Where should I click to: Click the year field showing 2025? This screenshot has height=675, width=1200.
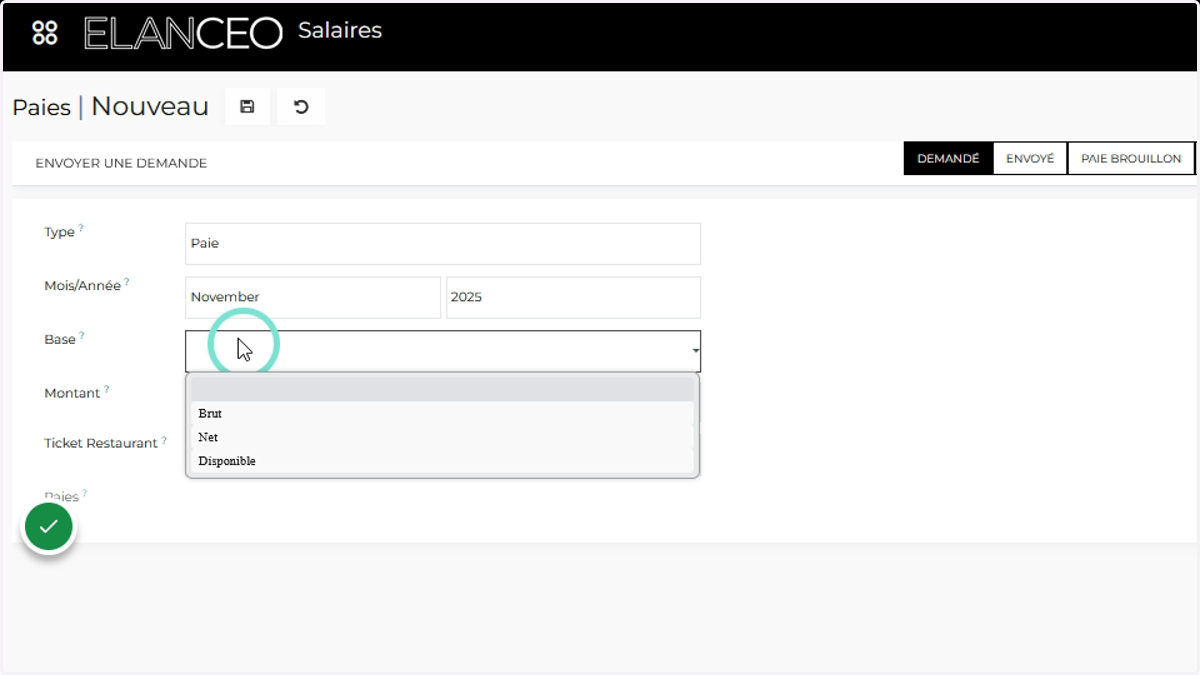tap(573, 297)
